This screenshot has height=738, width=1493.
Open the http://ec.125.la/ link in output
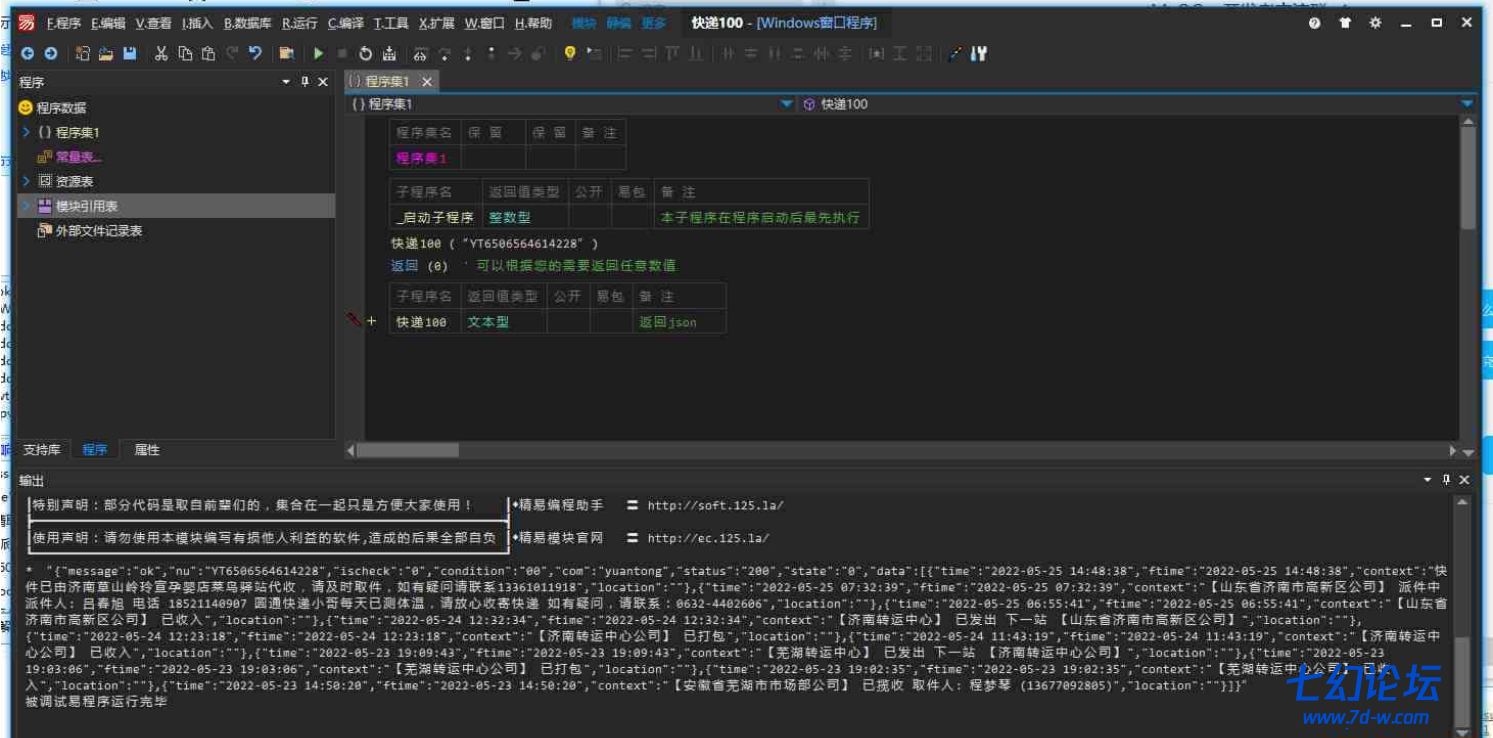pyautogui.click(x=708, y=538)
